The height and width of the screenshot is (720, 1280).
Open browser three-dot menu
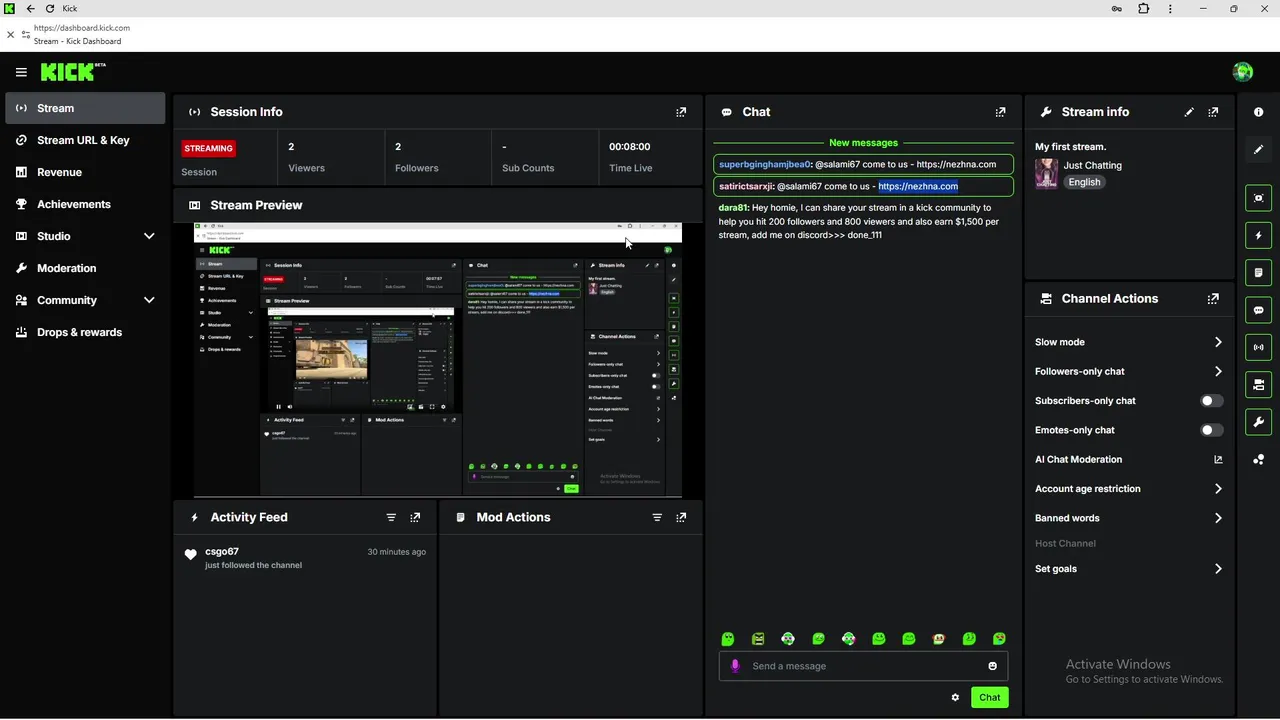[x=1170, y=8]
